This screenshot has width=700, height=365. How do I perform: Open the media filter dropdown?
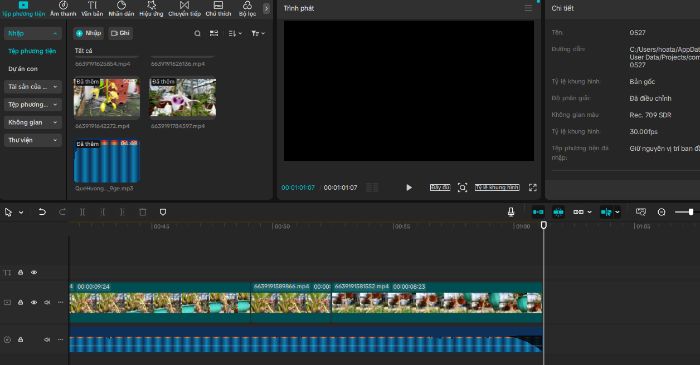(258, 33)
